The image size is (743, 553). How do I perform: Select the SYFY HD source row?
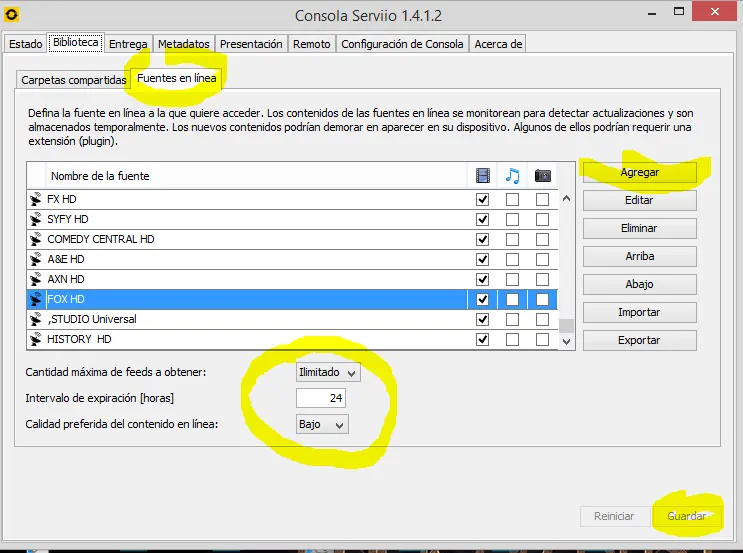292,219
